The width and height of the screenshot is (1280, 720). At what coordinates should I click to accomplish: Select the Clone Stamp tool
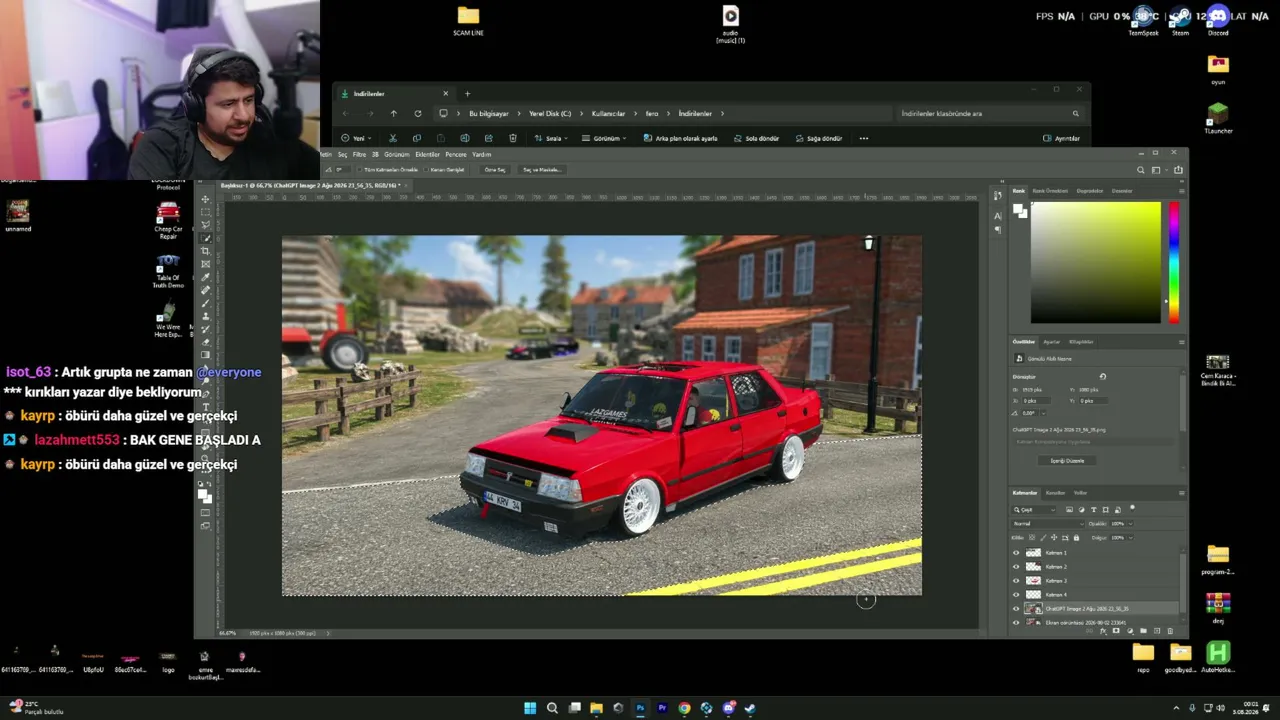(x=206, y=316)
